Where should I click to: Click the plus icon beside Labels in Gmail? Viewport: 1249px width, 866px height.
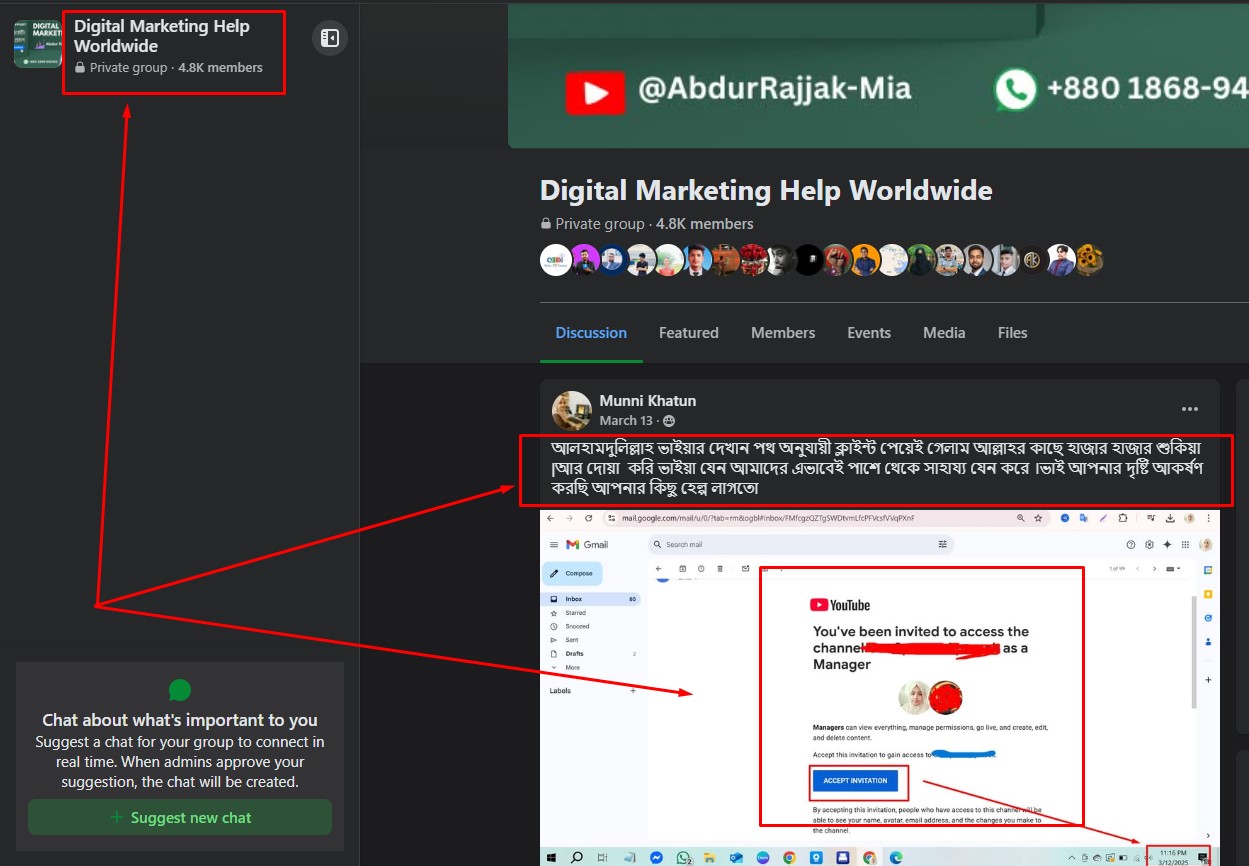[632, 690]
